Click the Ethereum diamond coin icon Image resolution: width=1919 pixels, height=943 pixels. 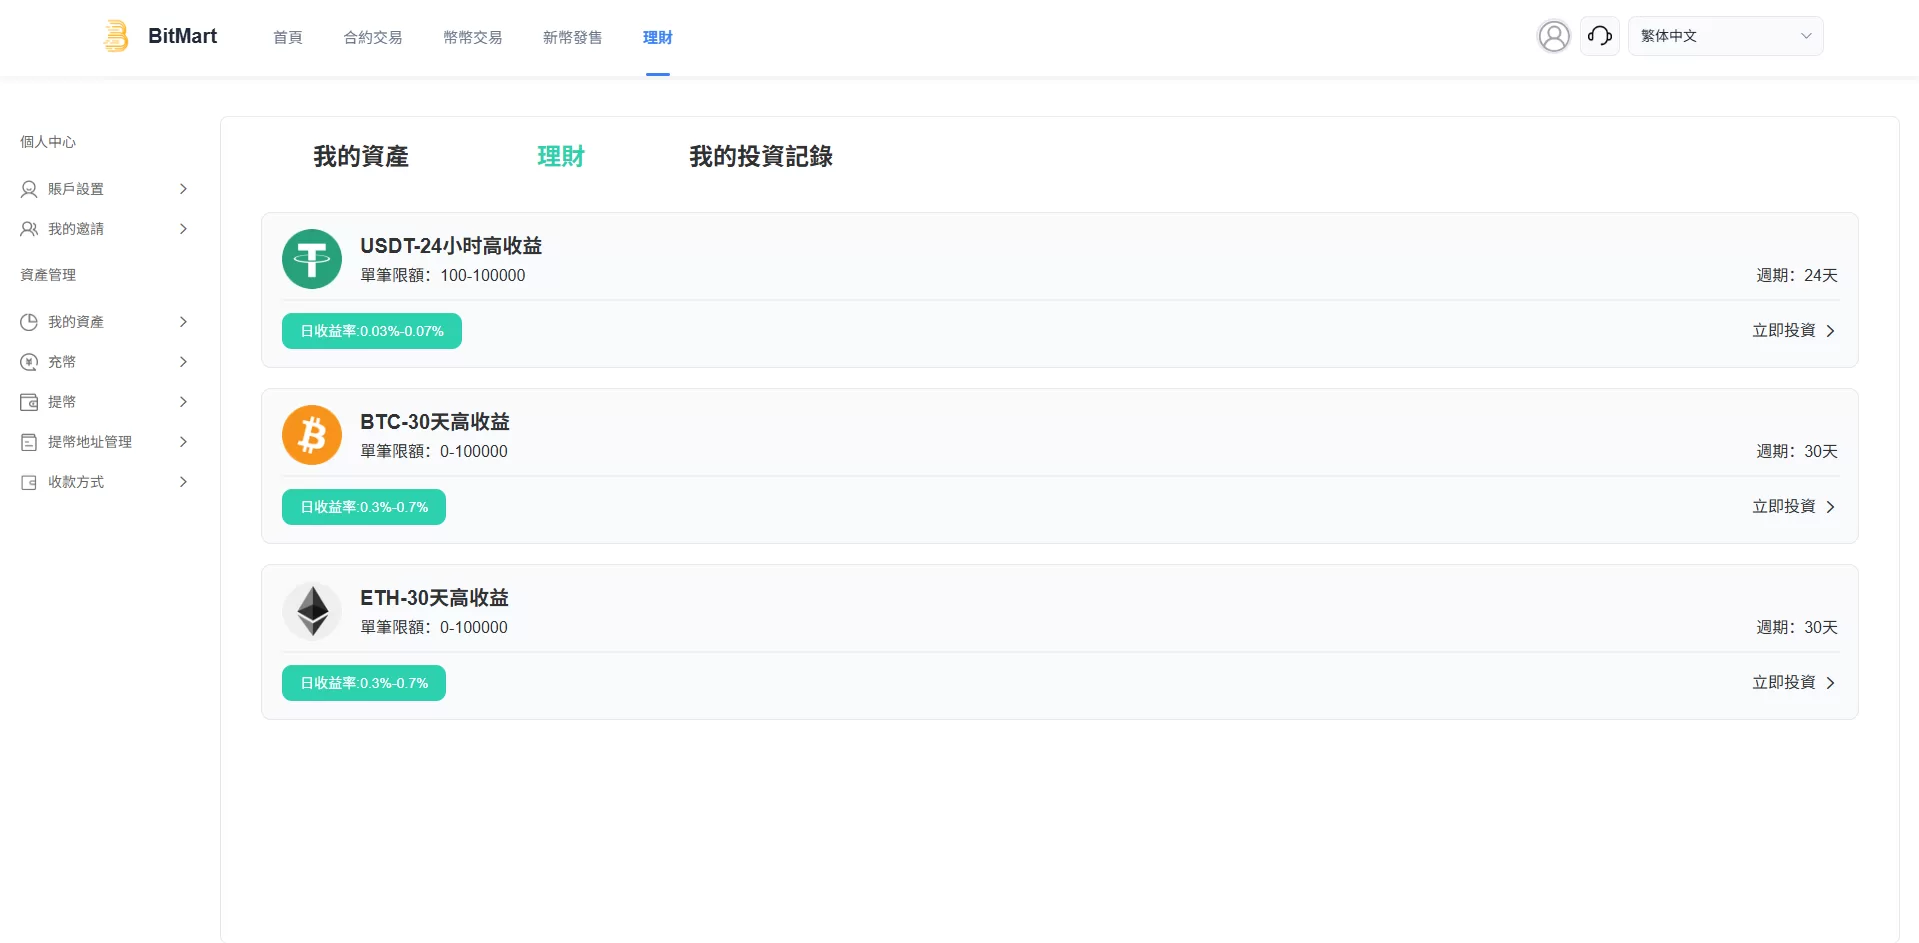[312, 611]
